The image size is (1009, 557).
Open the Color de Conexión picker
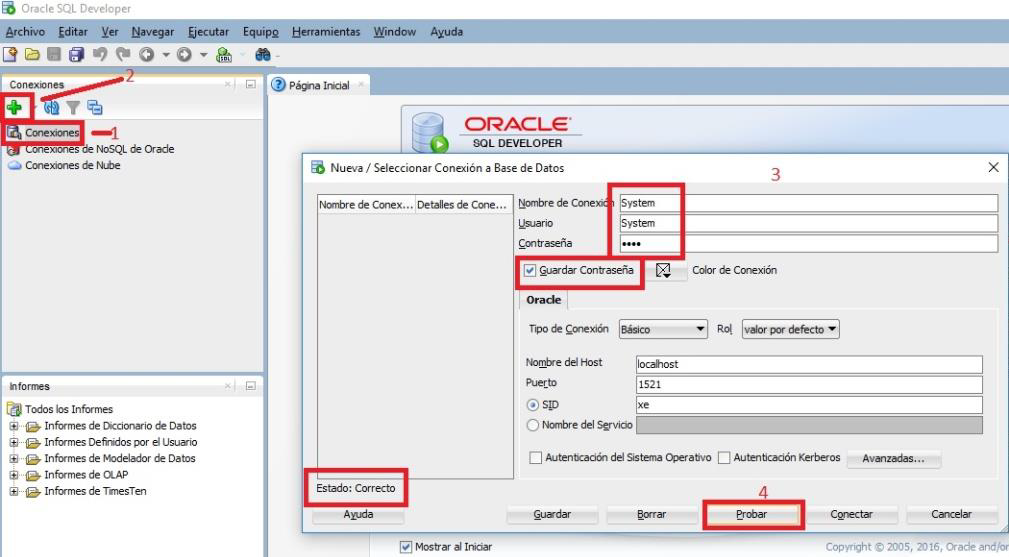tap(663, 271)
